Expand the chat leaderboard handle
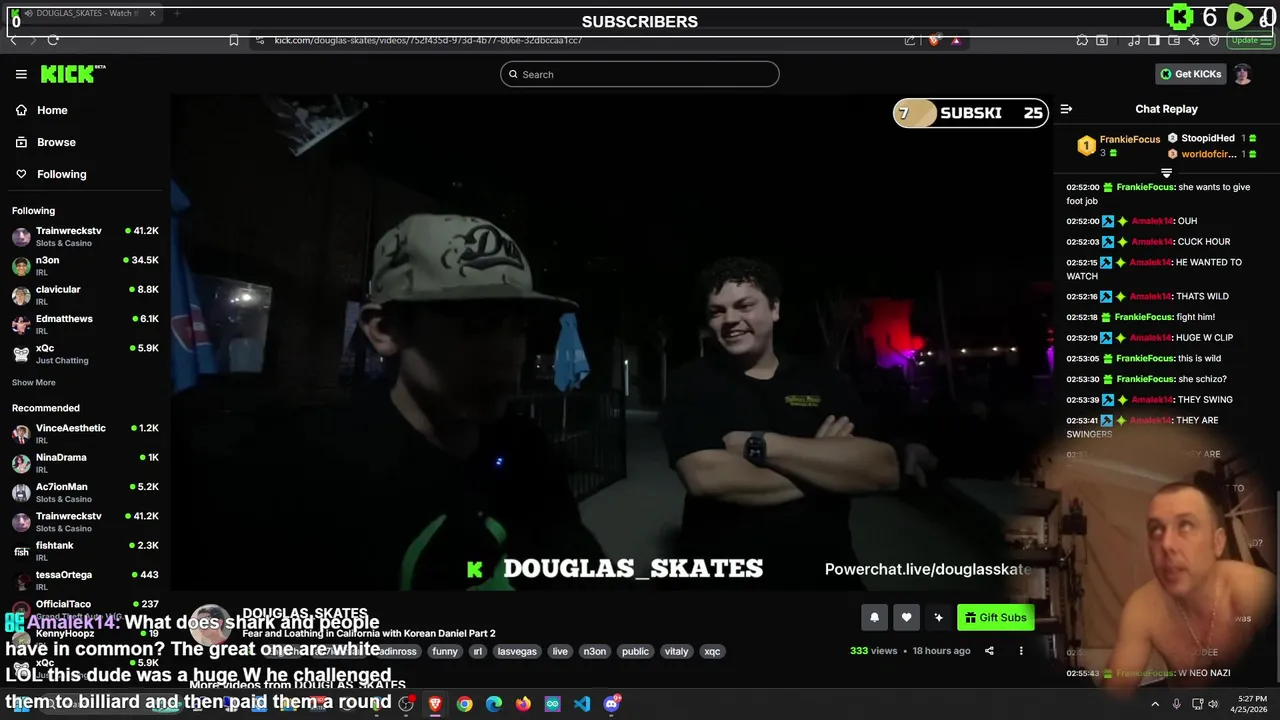1280x720 pixels. click(1166, 173)
